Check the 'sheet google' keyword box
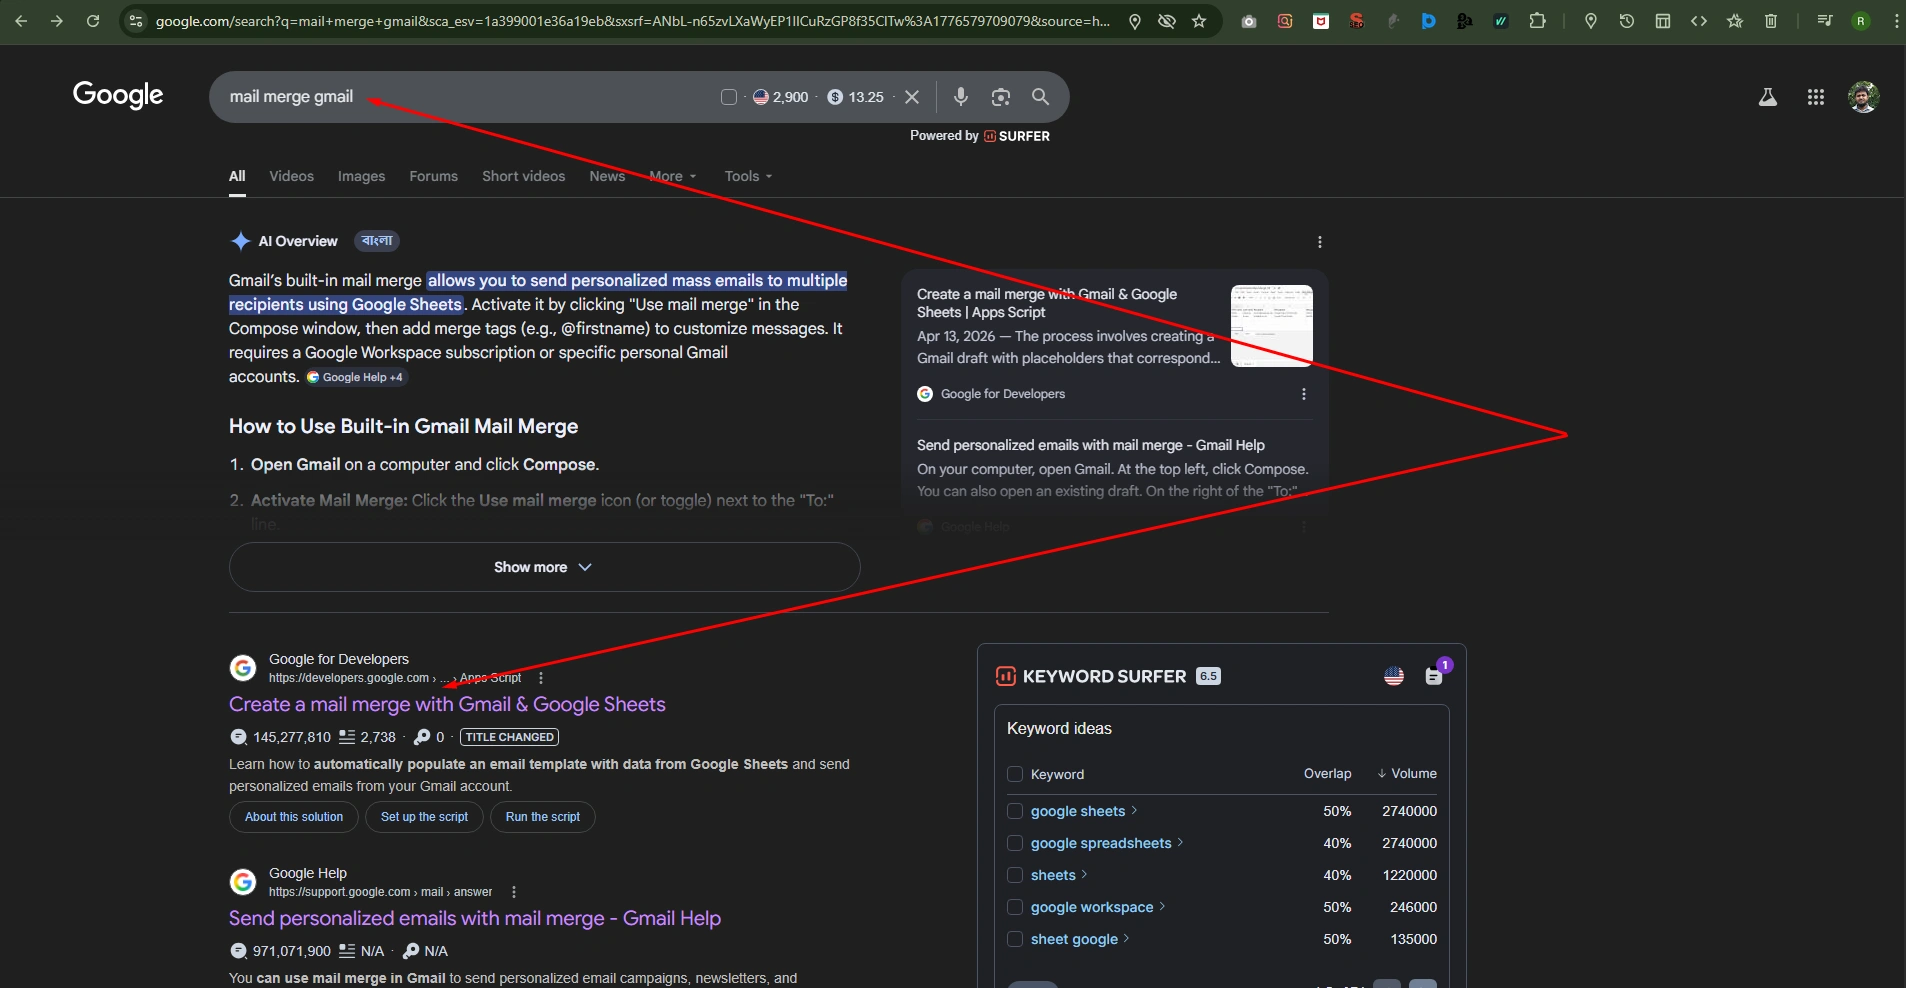 (1015, 939)
